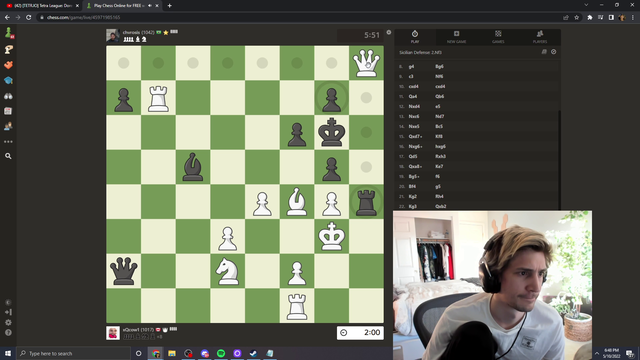Switch to the Players tab
640x360 pixels.
[540, 37]
